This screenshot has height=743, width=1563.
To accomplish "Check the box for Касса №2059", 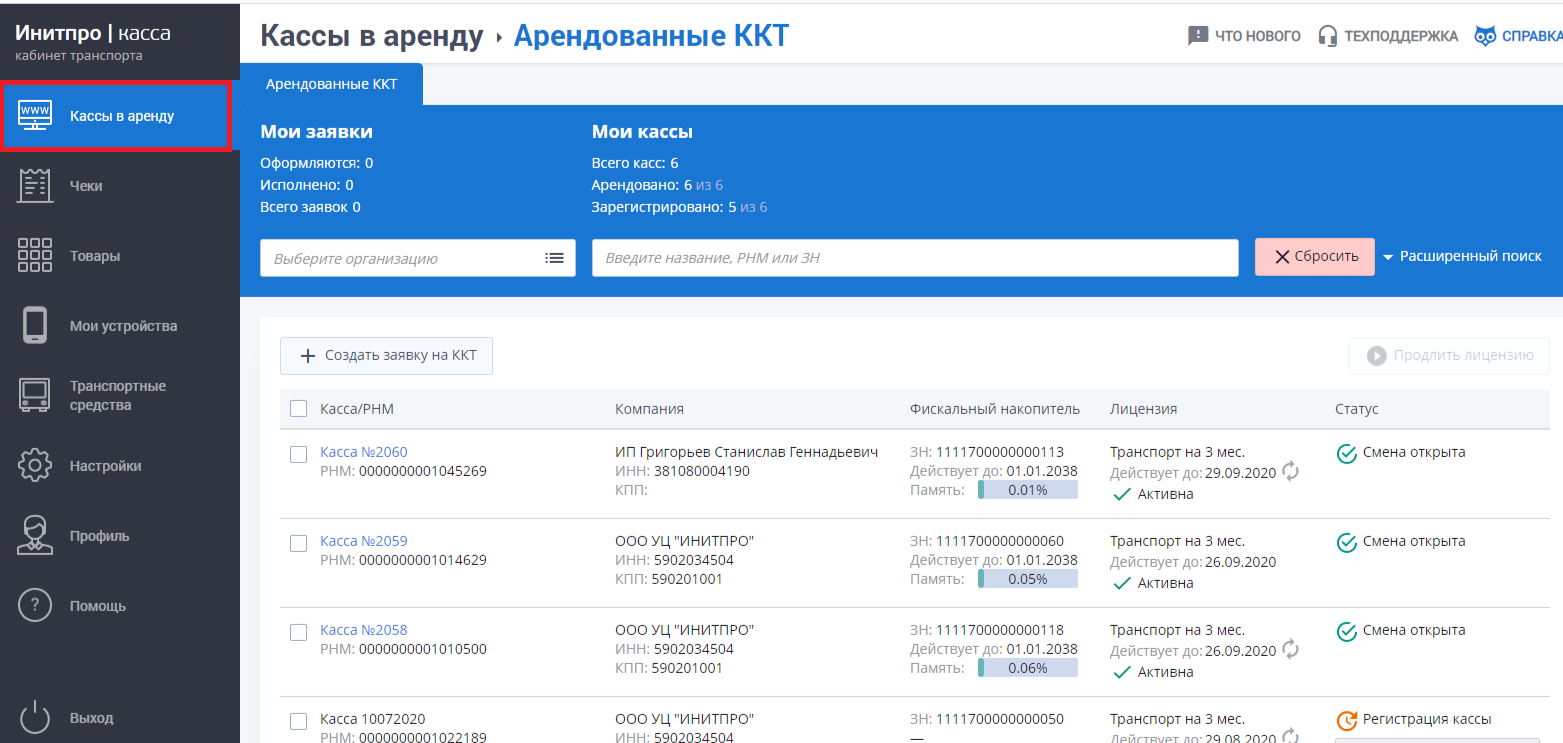I will pyautogui.click(x=298, y=543).
